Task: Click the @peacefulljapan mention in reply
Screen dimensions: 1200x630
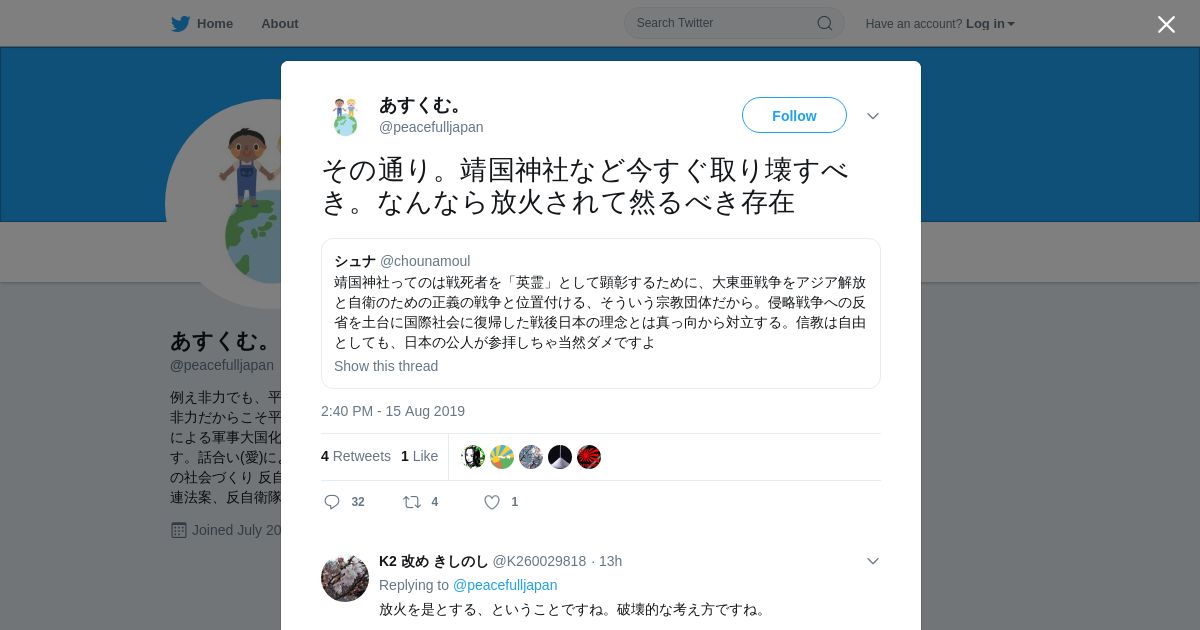Action: click(x=505, y=585)
